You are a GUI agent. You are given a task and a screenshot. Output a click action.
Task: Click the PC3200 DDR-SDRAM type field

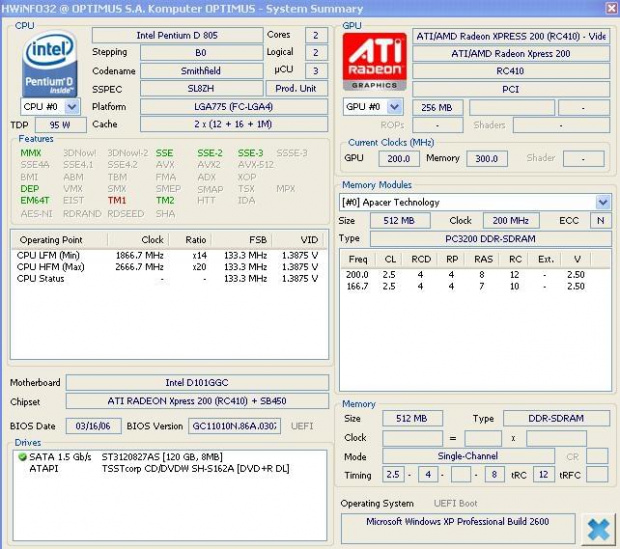pyautogui.click(x=490, y=239)
